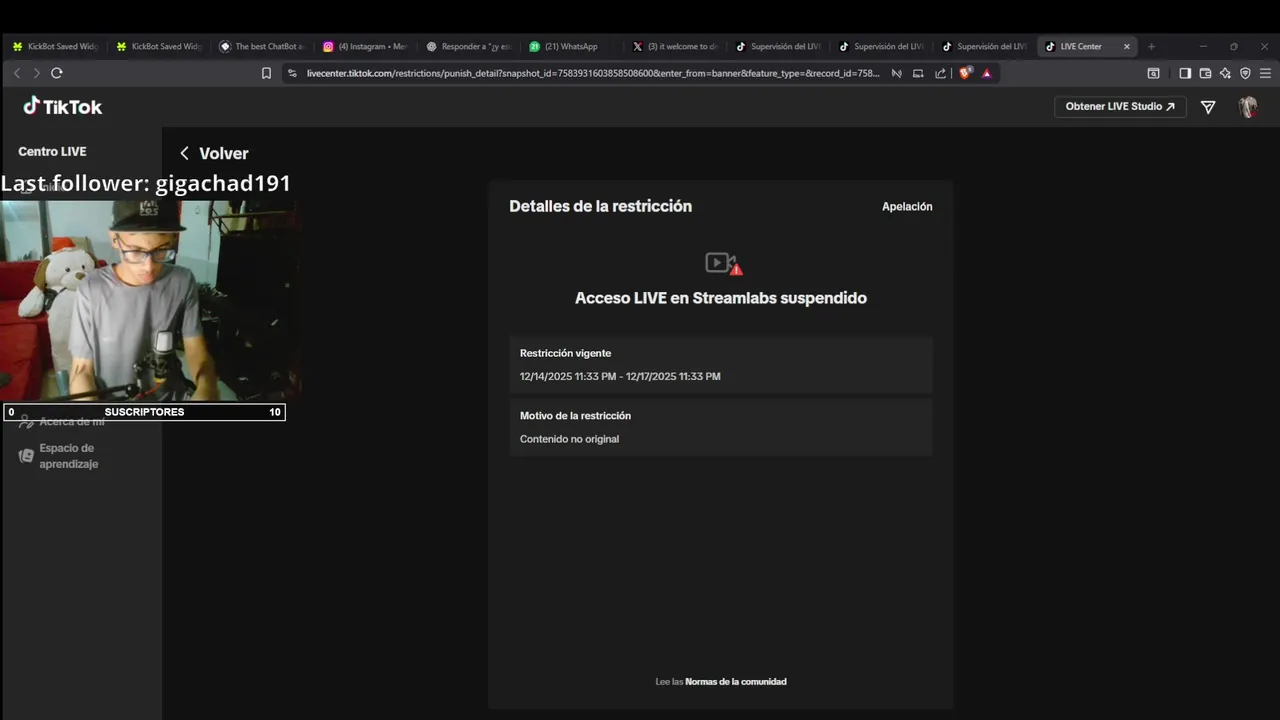Click the 12/14/2025 – 12/17/2025 date range
This screenshot has width=1280, height=720.
[x=620, y=377]
